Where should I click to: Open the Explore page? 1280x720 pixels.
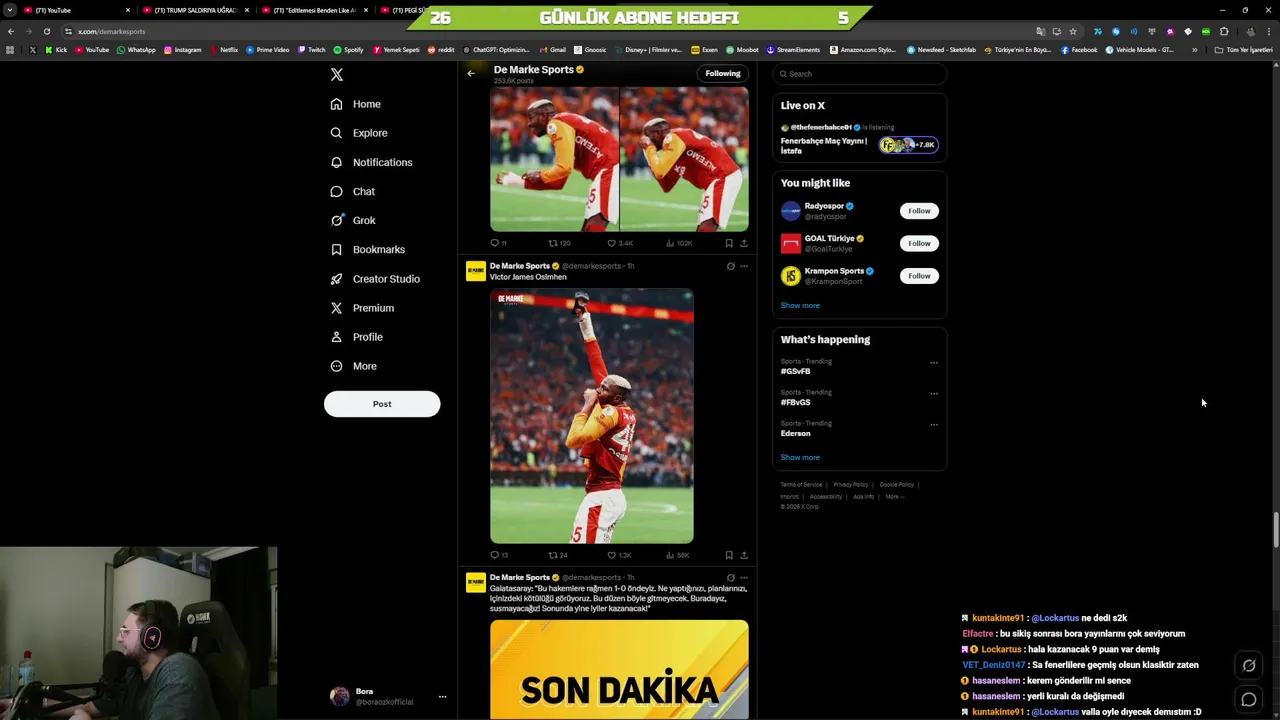[x=359, y=133]
